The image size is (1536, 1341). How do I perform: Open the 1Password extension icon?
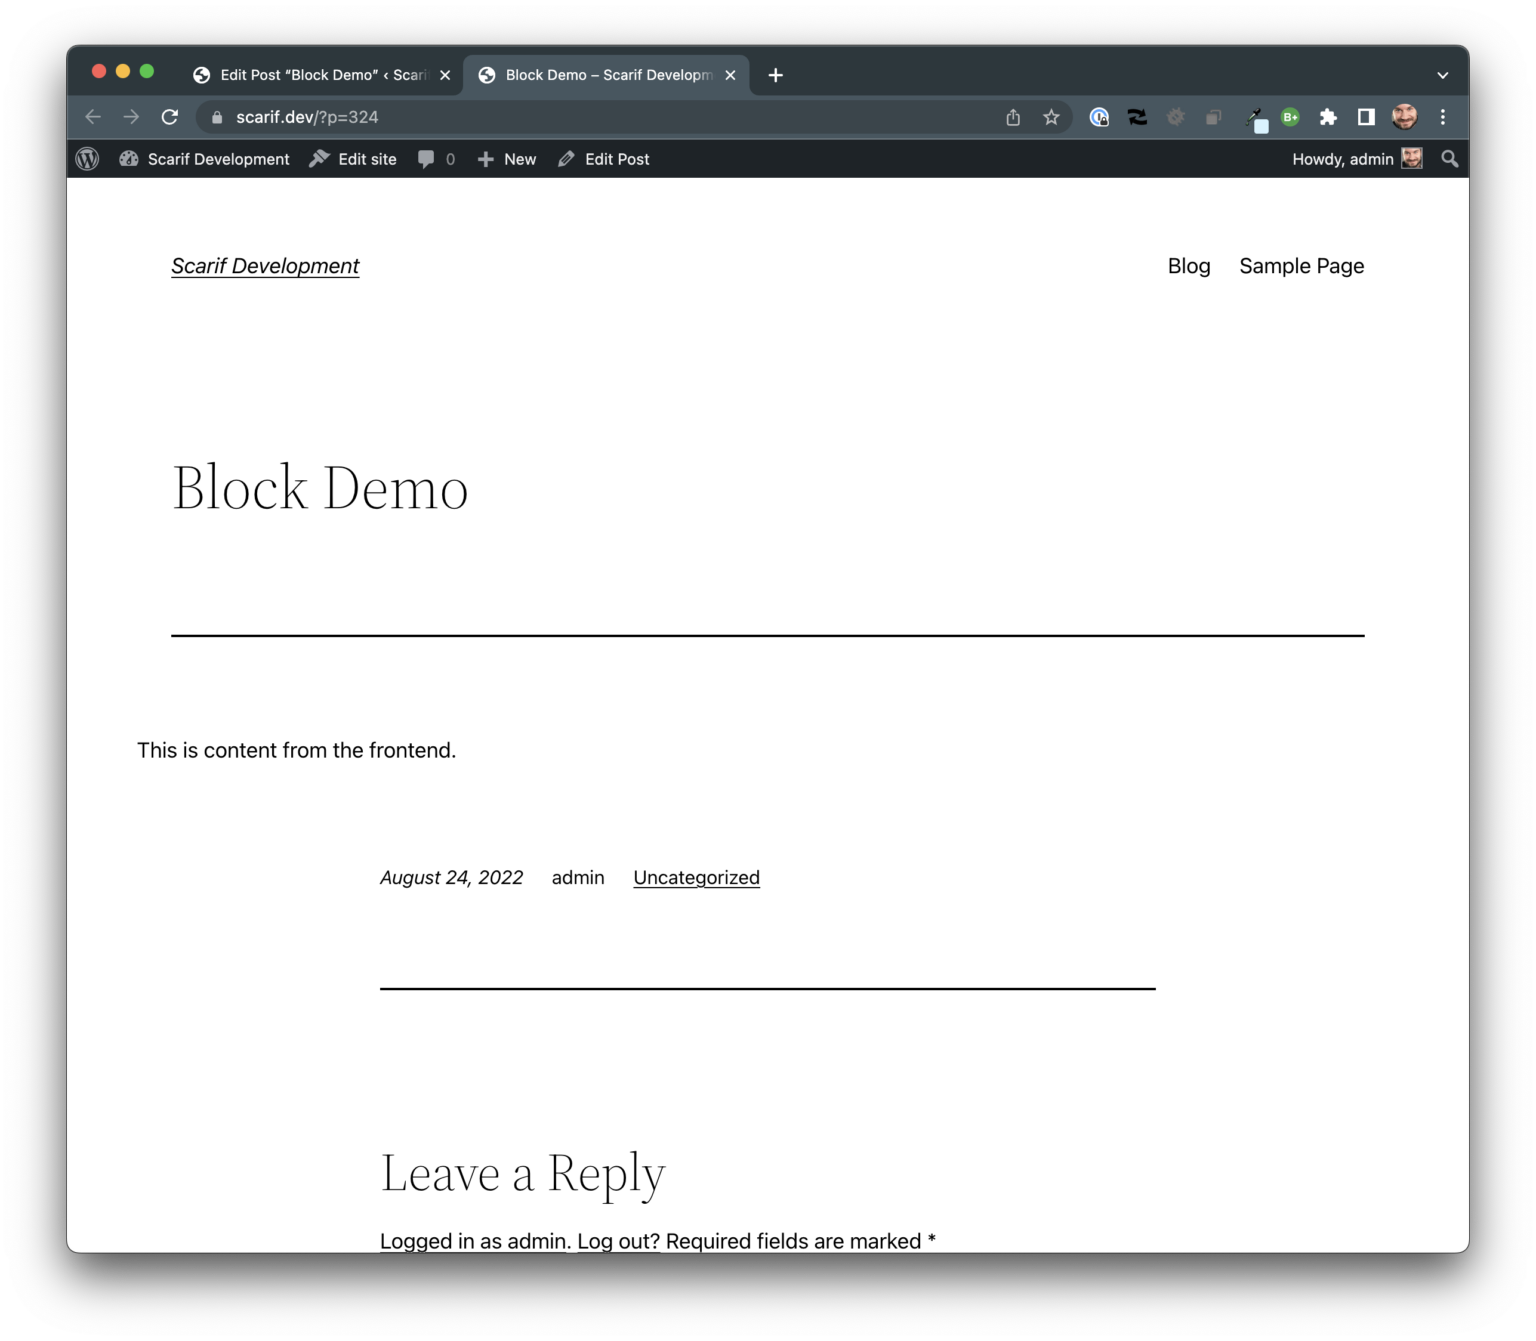[x=1099, y=117]
